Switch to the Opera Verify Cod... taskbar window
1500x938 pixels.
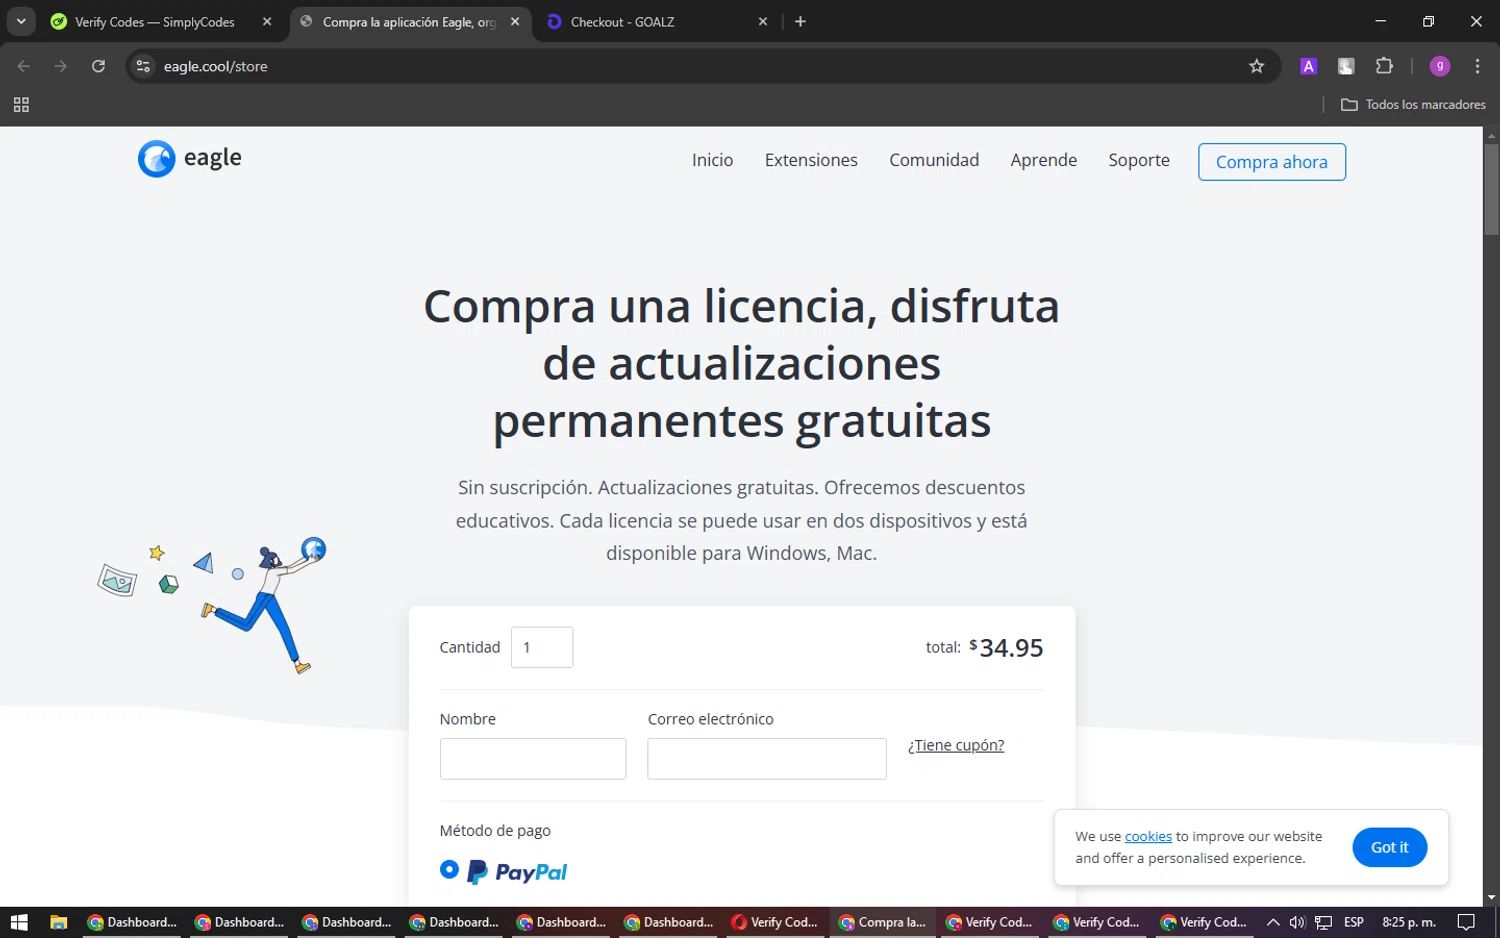click(x=775, y=922)
